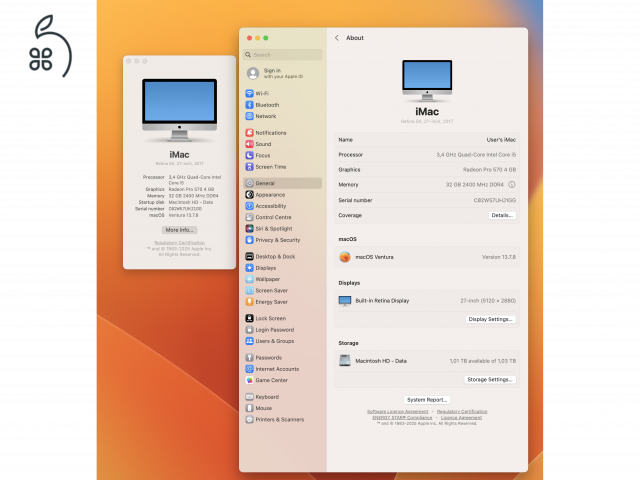Open the Software Licence Agreement link
The width and height of the screenshot is (640, 480).
coord(398,411)
